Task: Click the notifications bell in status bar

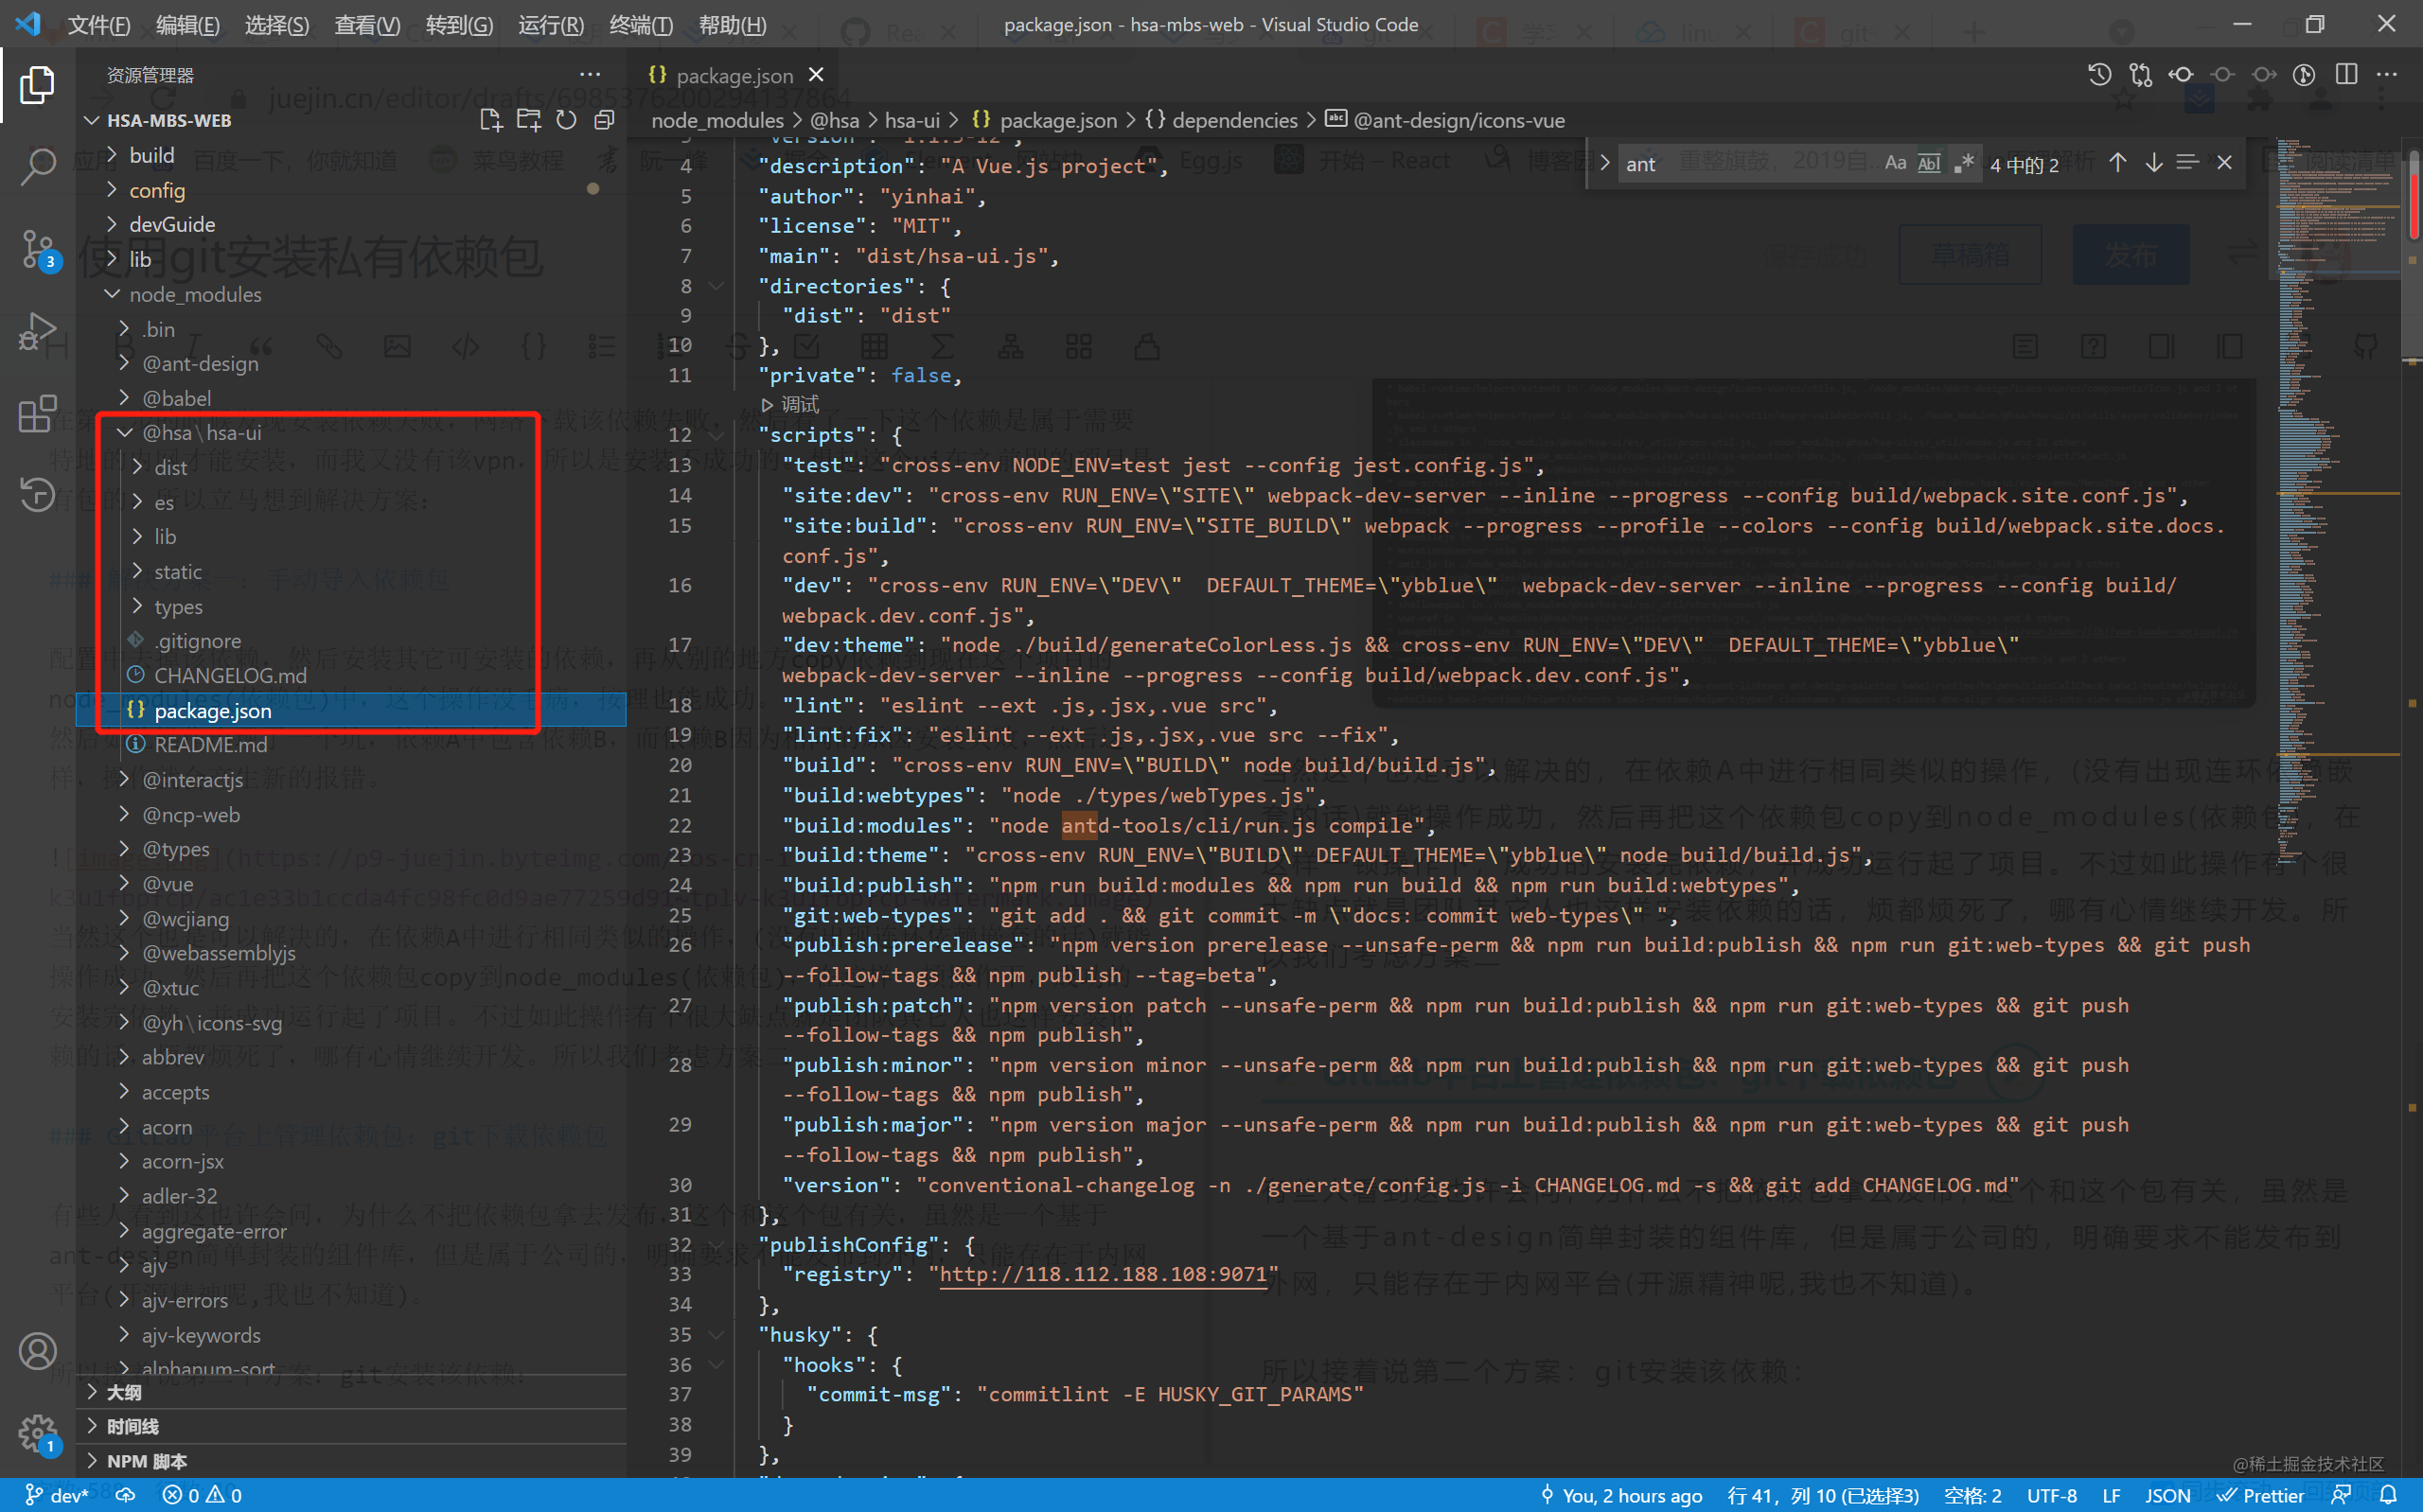Action: pyautogui.click(x=2388, y=1495)
